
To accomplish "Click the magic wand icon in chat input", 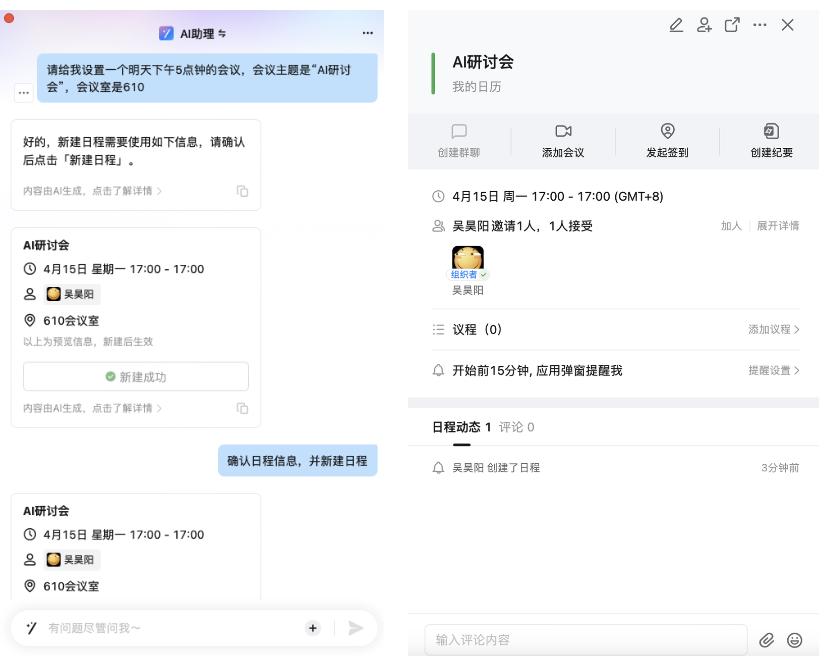I will click(31, 628).
